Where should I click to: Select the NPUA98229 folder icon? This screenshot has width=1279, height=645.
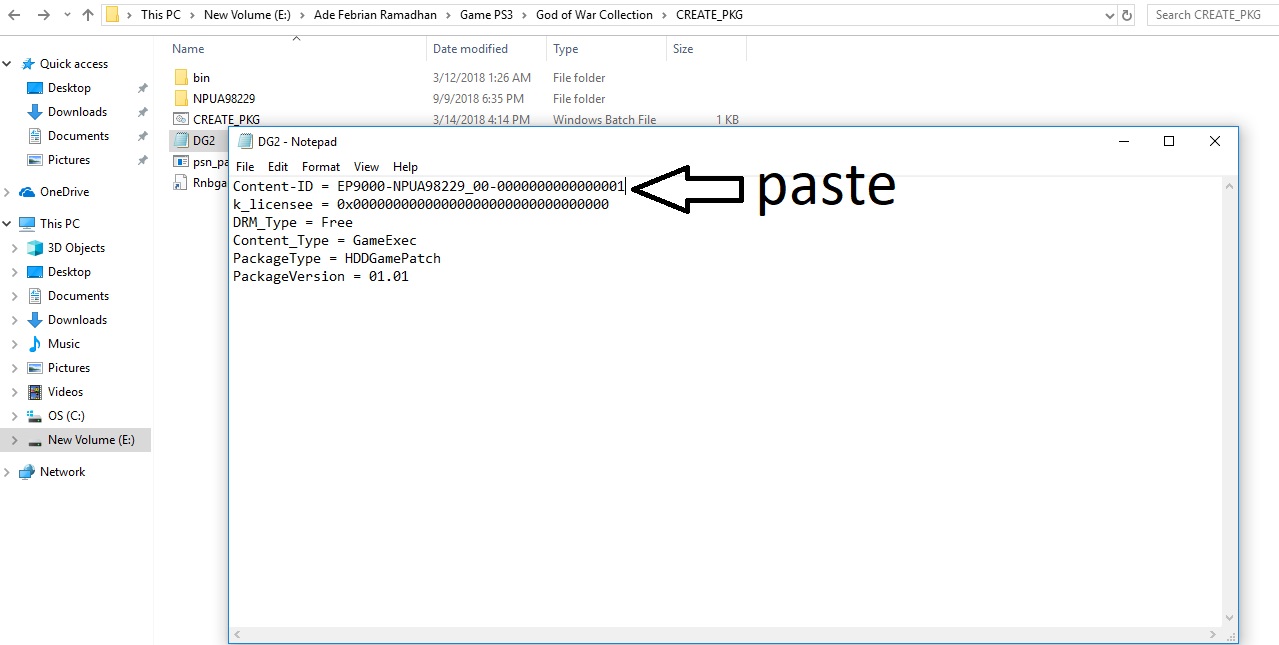[x=181, y=98]
